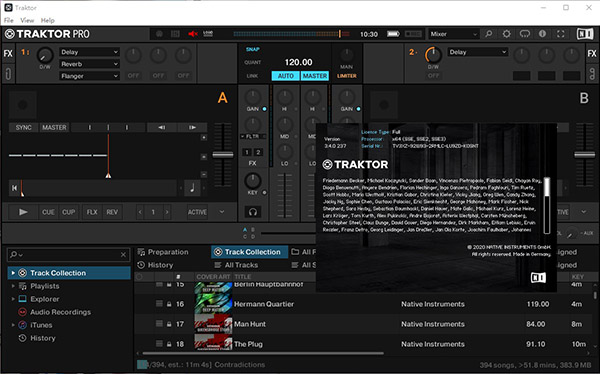Toggle fullscreen mode icon in header
The height and width of the screenshot is (374, 600).
point(561,34)
